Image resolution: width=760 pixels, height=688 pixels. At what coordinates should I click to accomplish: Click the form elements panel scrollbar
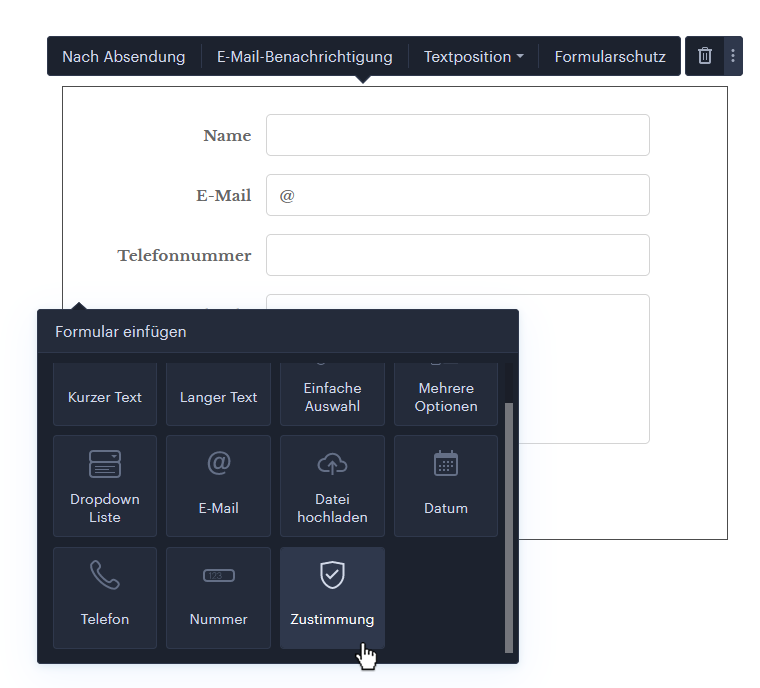coord(508,528)
